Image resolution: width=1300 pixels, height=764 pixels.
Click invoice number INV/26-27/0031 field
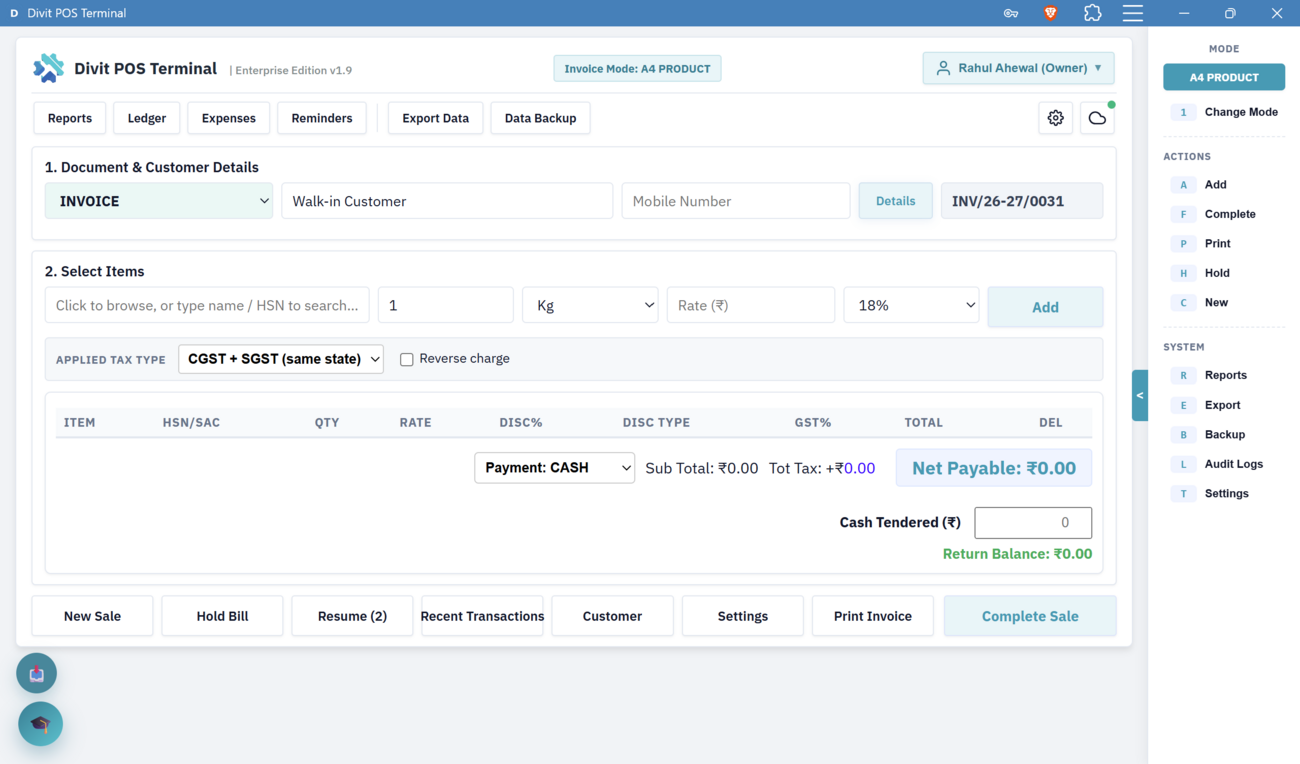click(x=1022, y=201)
